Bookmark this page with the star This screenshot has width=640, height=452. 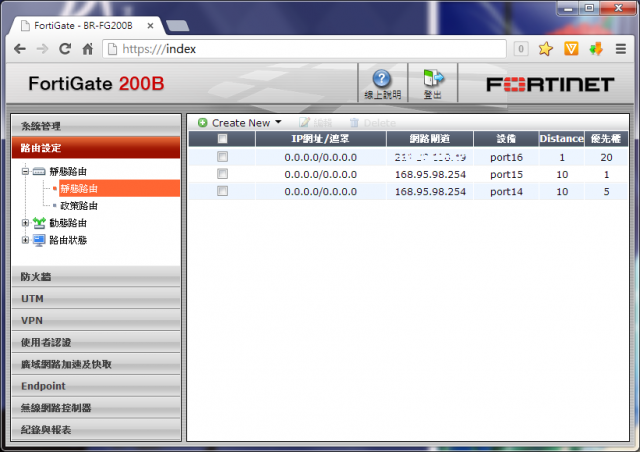[x=545, y=49]
